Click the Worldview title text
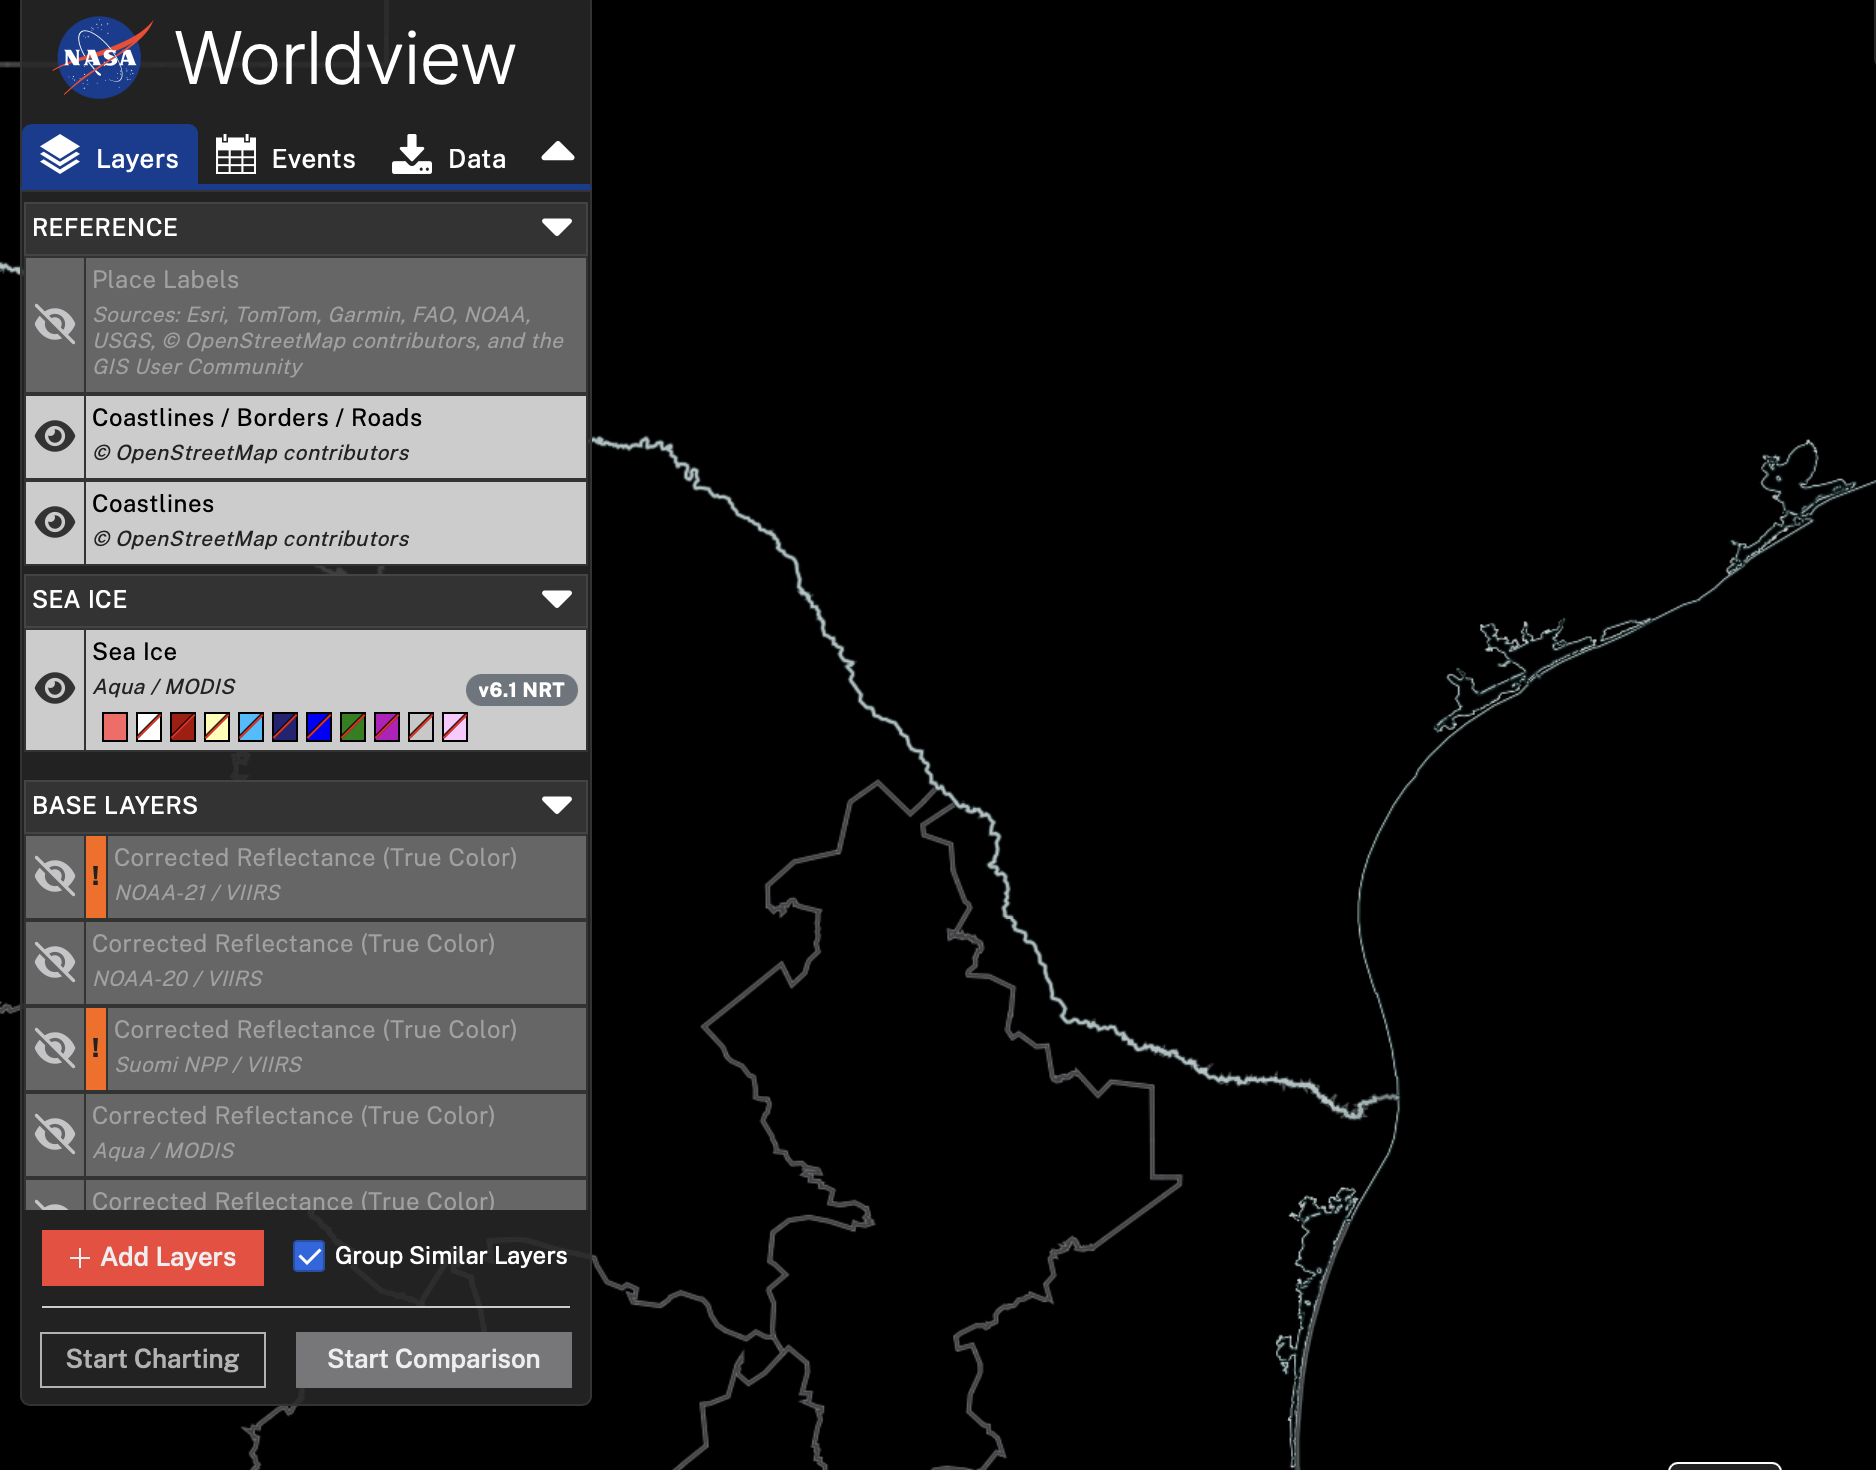1876x1470 pixels. (x=345, y=58)
